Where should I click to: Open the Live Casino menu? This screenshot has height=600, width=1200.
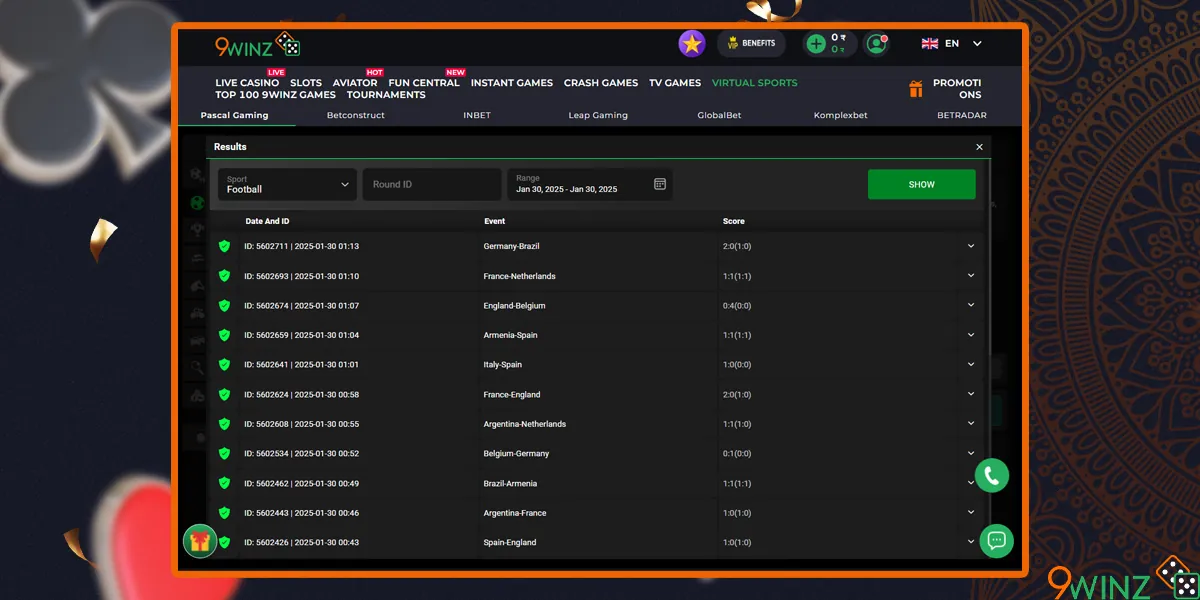(x=247, y=83)
